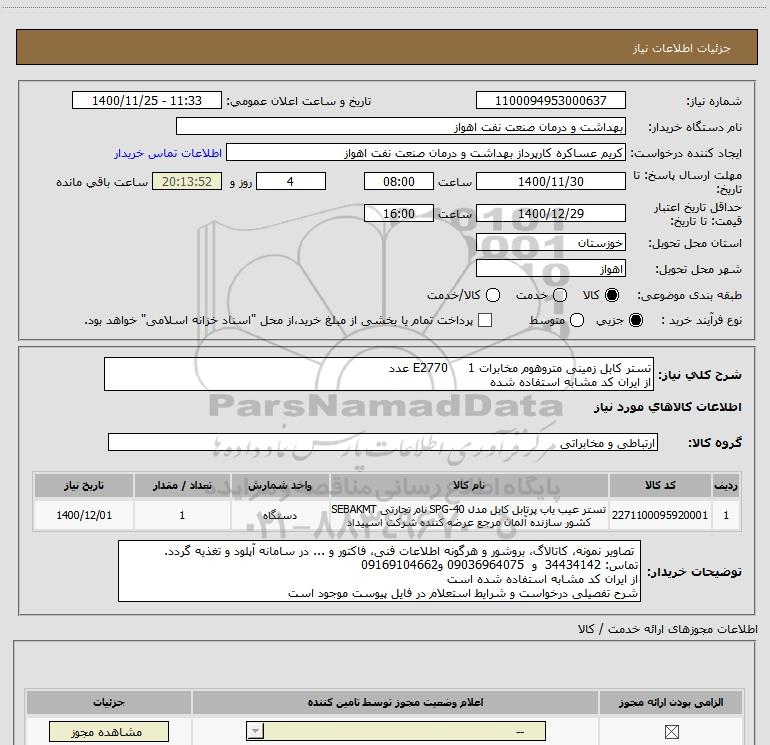
Task: Click the item name cell SPG-40 SEBAKMT
Action: tap(469, 515)
